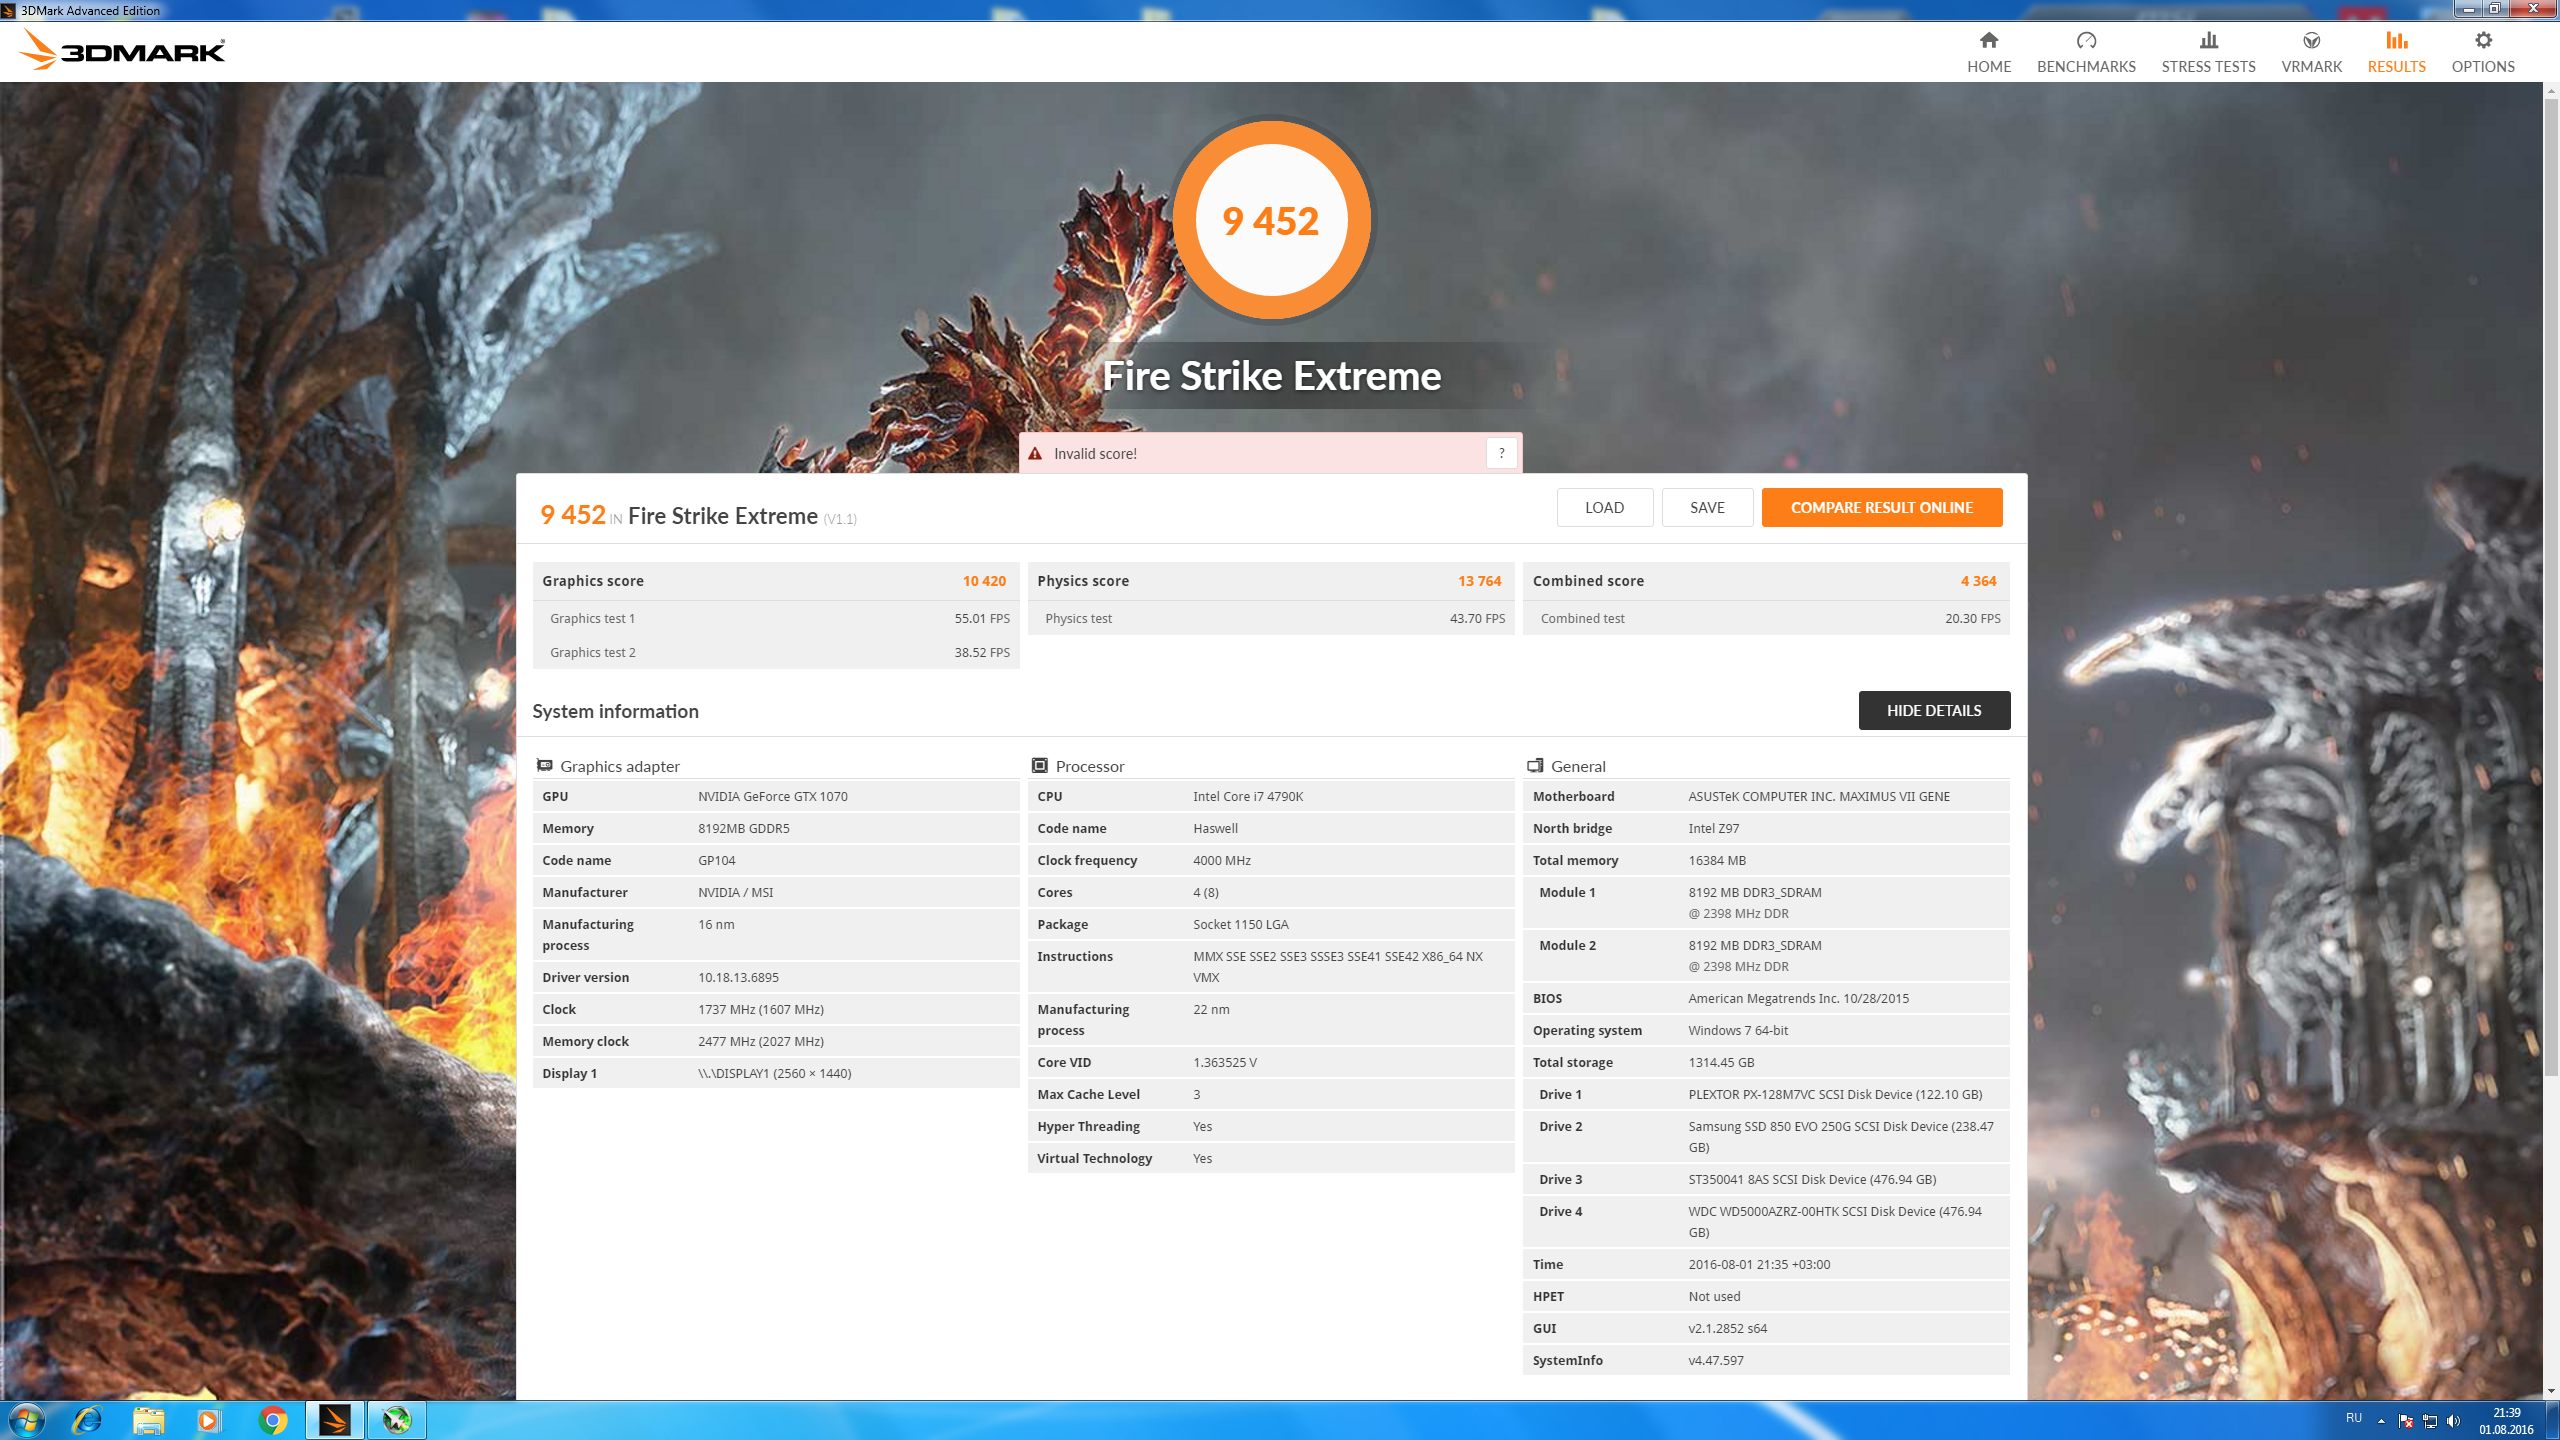Viewport: 2560px width, 1440px height.
Task: Open Internet Explorer from taskbar
Action: 87,1420
